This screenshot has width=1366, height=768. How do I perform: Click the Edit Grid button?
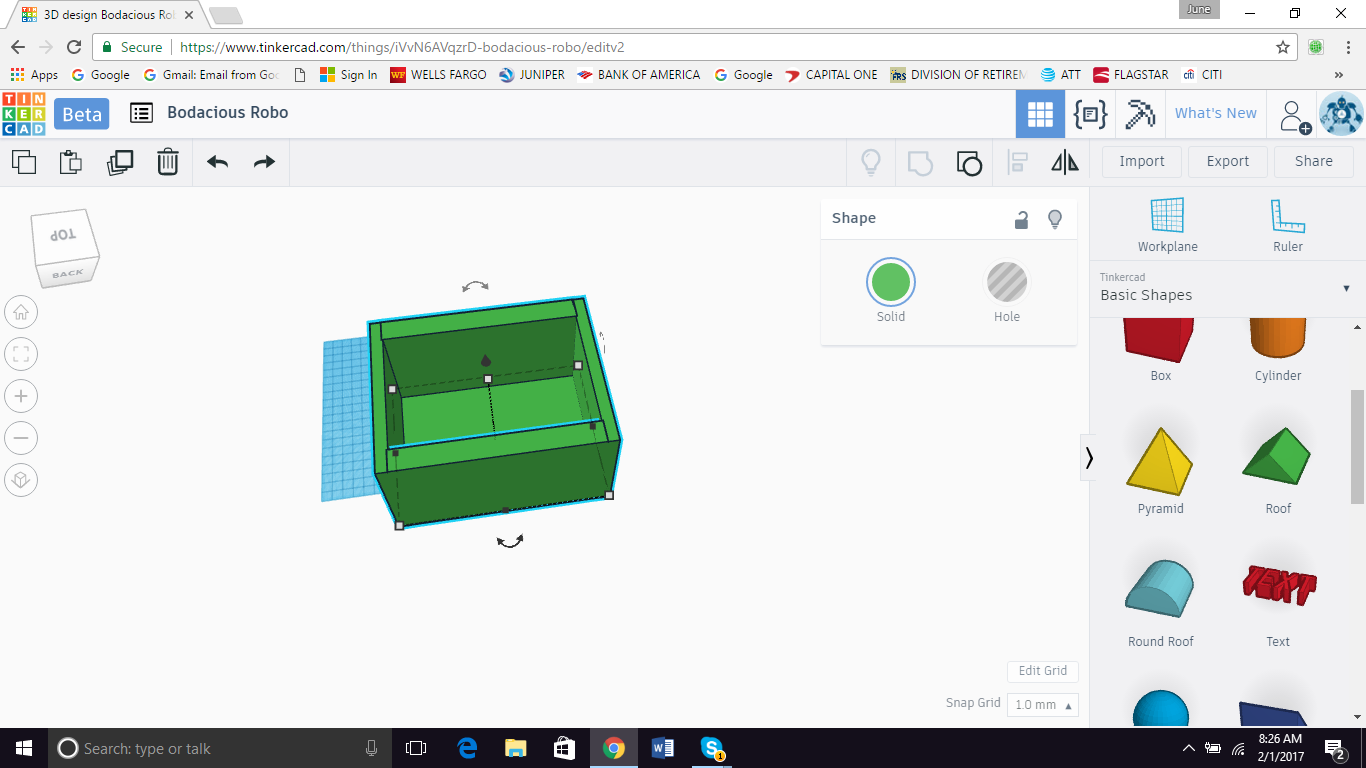1043,671
